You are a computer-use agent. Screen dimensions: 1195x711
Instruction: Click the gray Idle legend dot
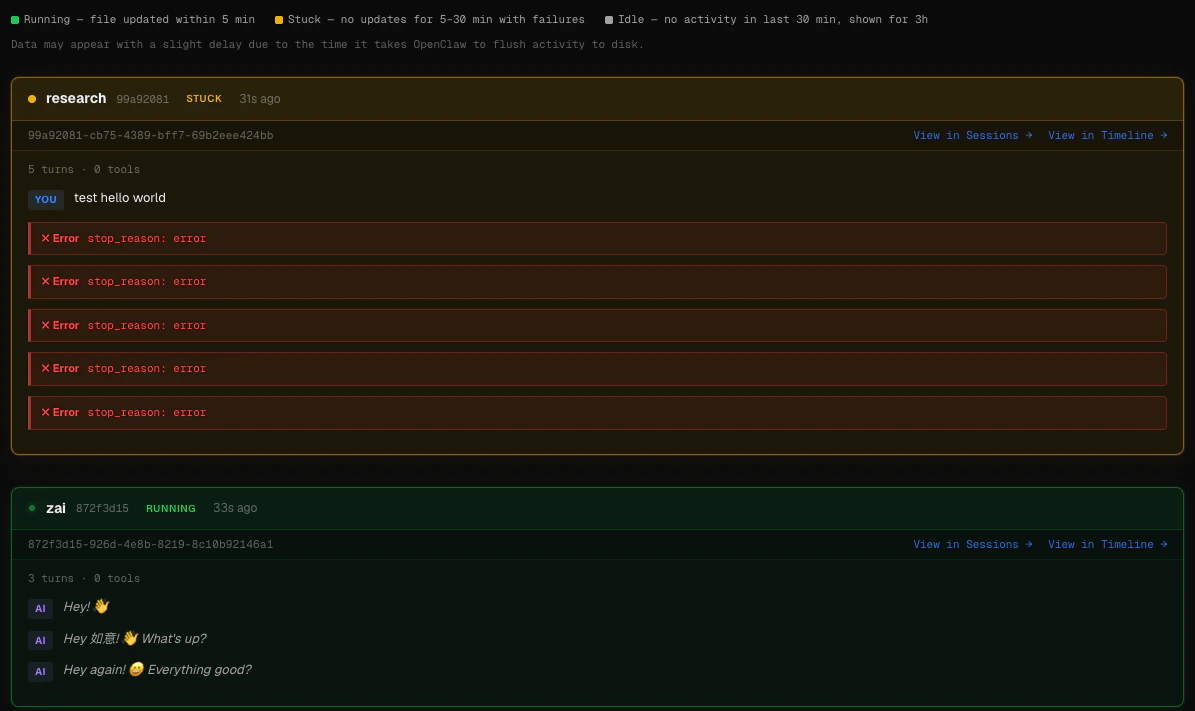point(609,19)
